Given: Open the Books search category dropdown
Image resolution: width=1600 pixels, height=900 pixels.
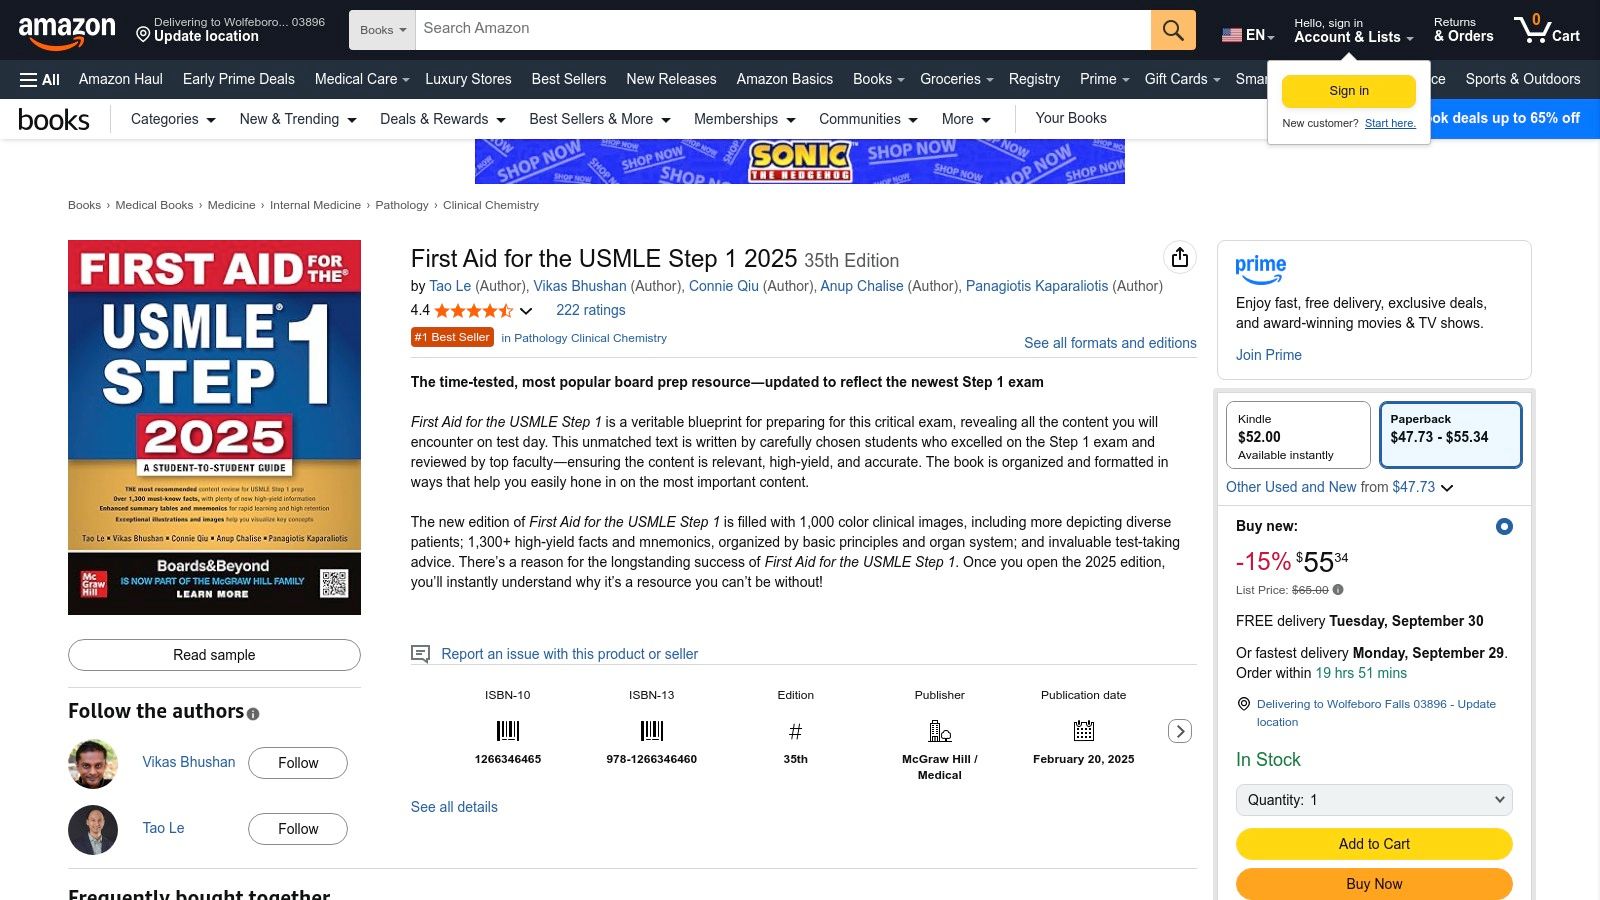Looking at the screenshot, I should pyautogui.click(x=382, y=30).
